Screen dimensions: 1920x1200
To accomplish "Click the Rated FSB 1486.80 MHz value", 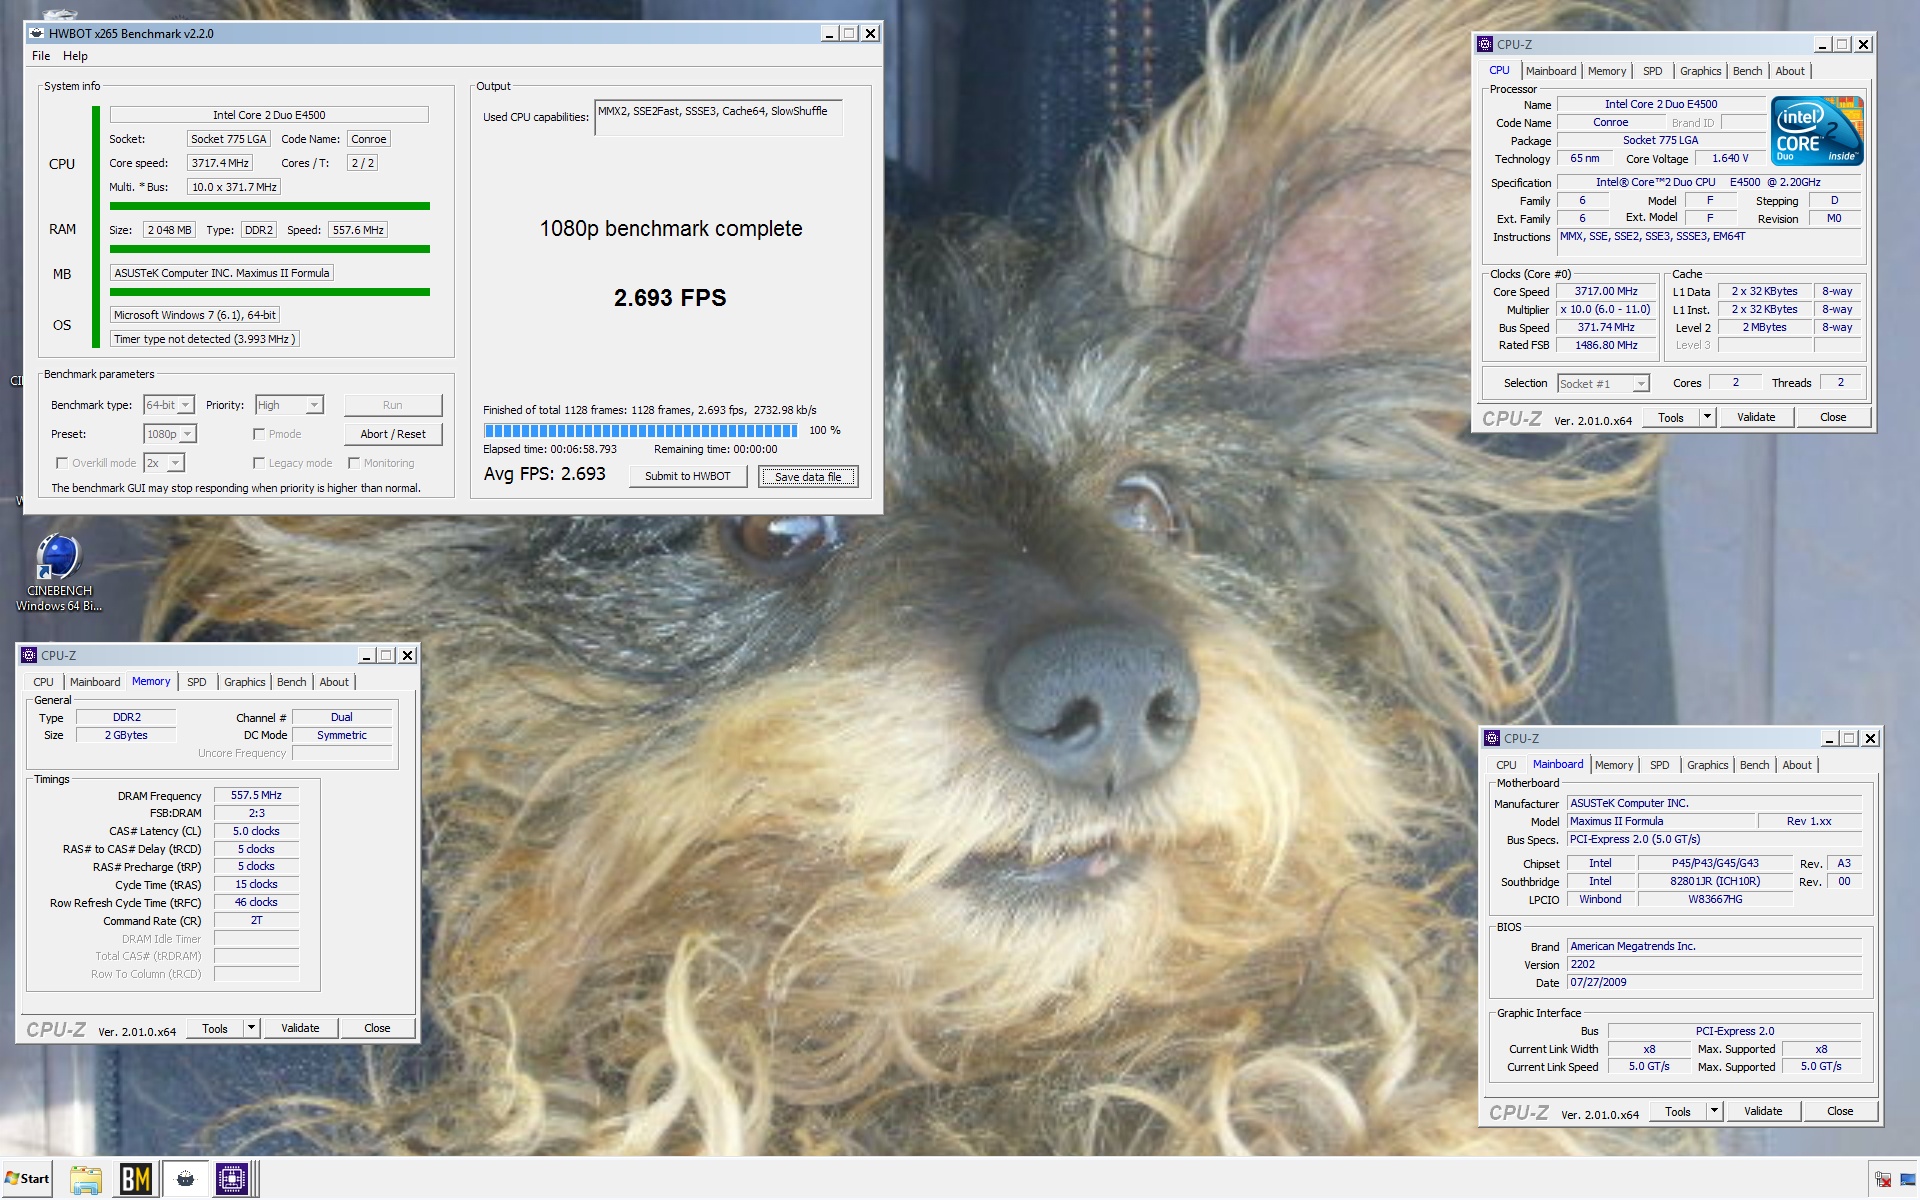I will [x=1606, y=346].
